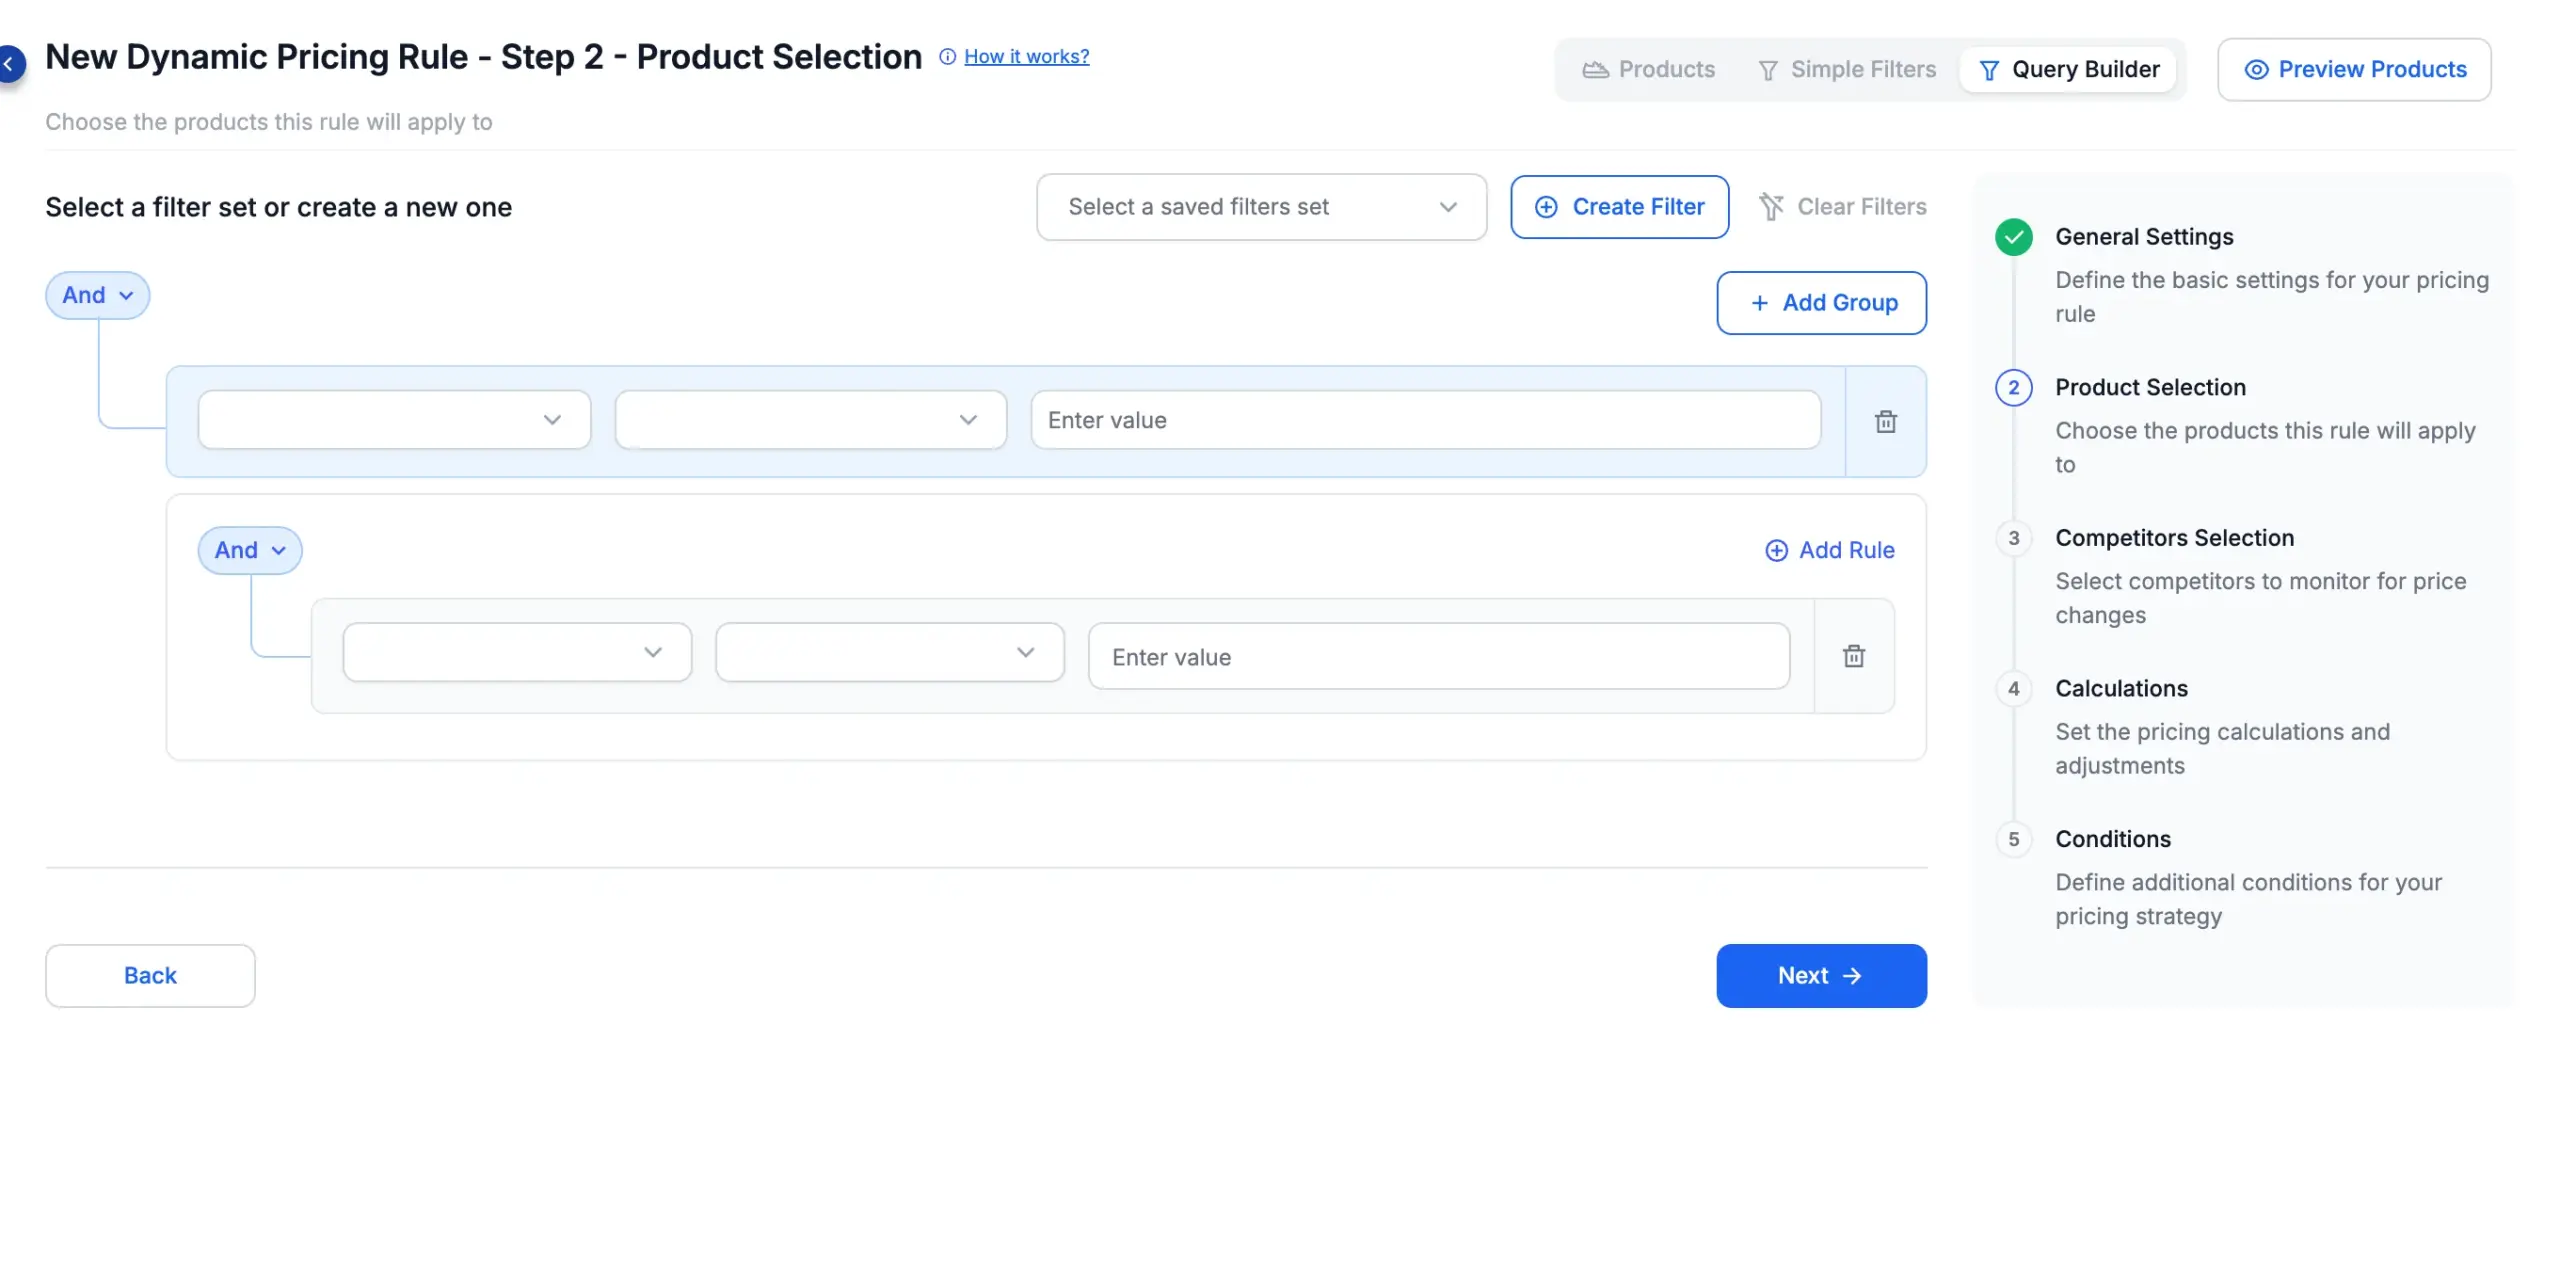Click the Conditions step title
This screenshot has height=1280, width=2560.
click(x=2112, y=839)
